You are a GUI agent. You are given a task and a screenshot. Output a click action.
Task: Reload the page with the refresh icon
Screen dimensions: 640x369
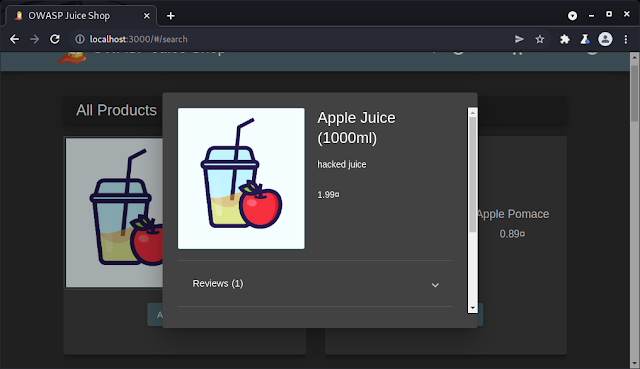[x=55, y=39]
